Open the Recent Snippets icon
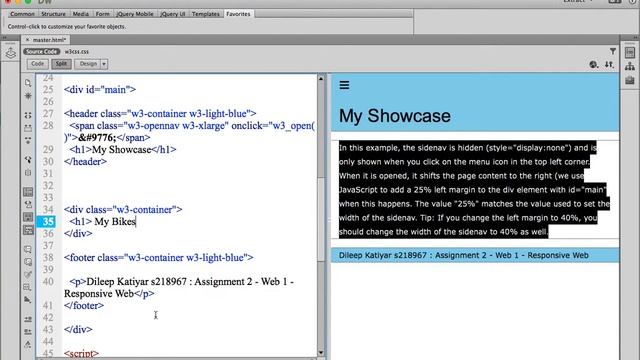This screenshot has height=360, width=640. coord(28,287)
